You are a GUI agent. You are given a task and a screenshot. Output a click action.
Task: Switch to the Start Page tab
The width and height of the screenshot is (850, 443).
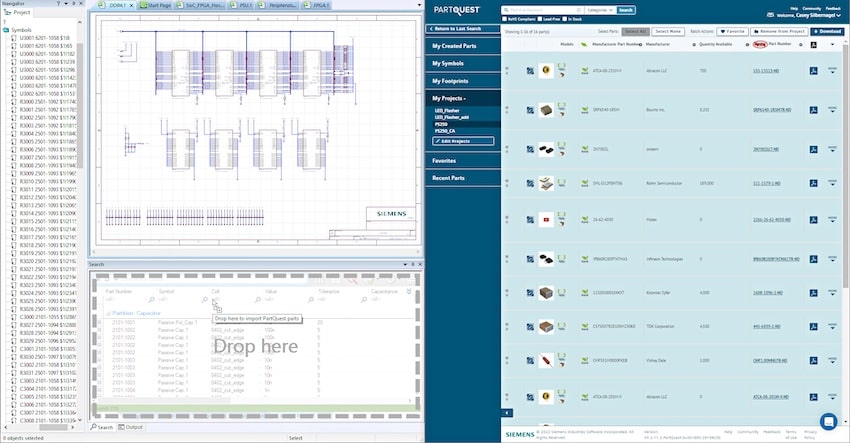coord(156,5)
